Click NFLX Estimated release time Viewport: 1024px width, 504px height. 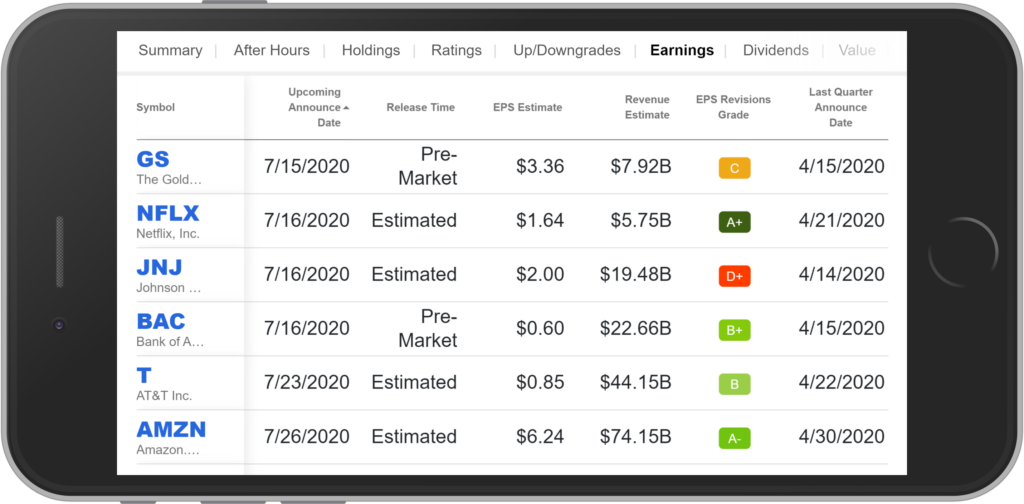[x=414, y=221]
